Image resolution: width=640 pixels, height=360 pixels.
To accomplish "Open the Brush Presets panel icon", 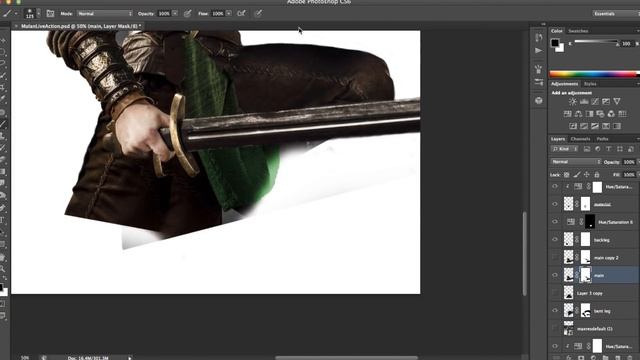I will [539, 83].
